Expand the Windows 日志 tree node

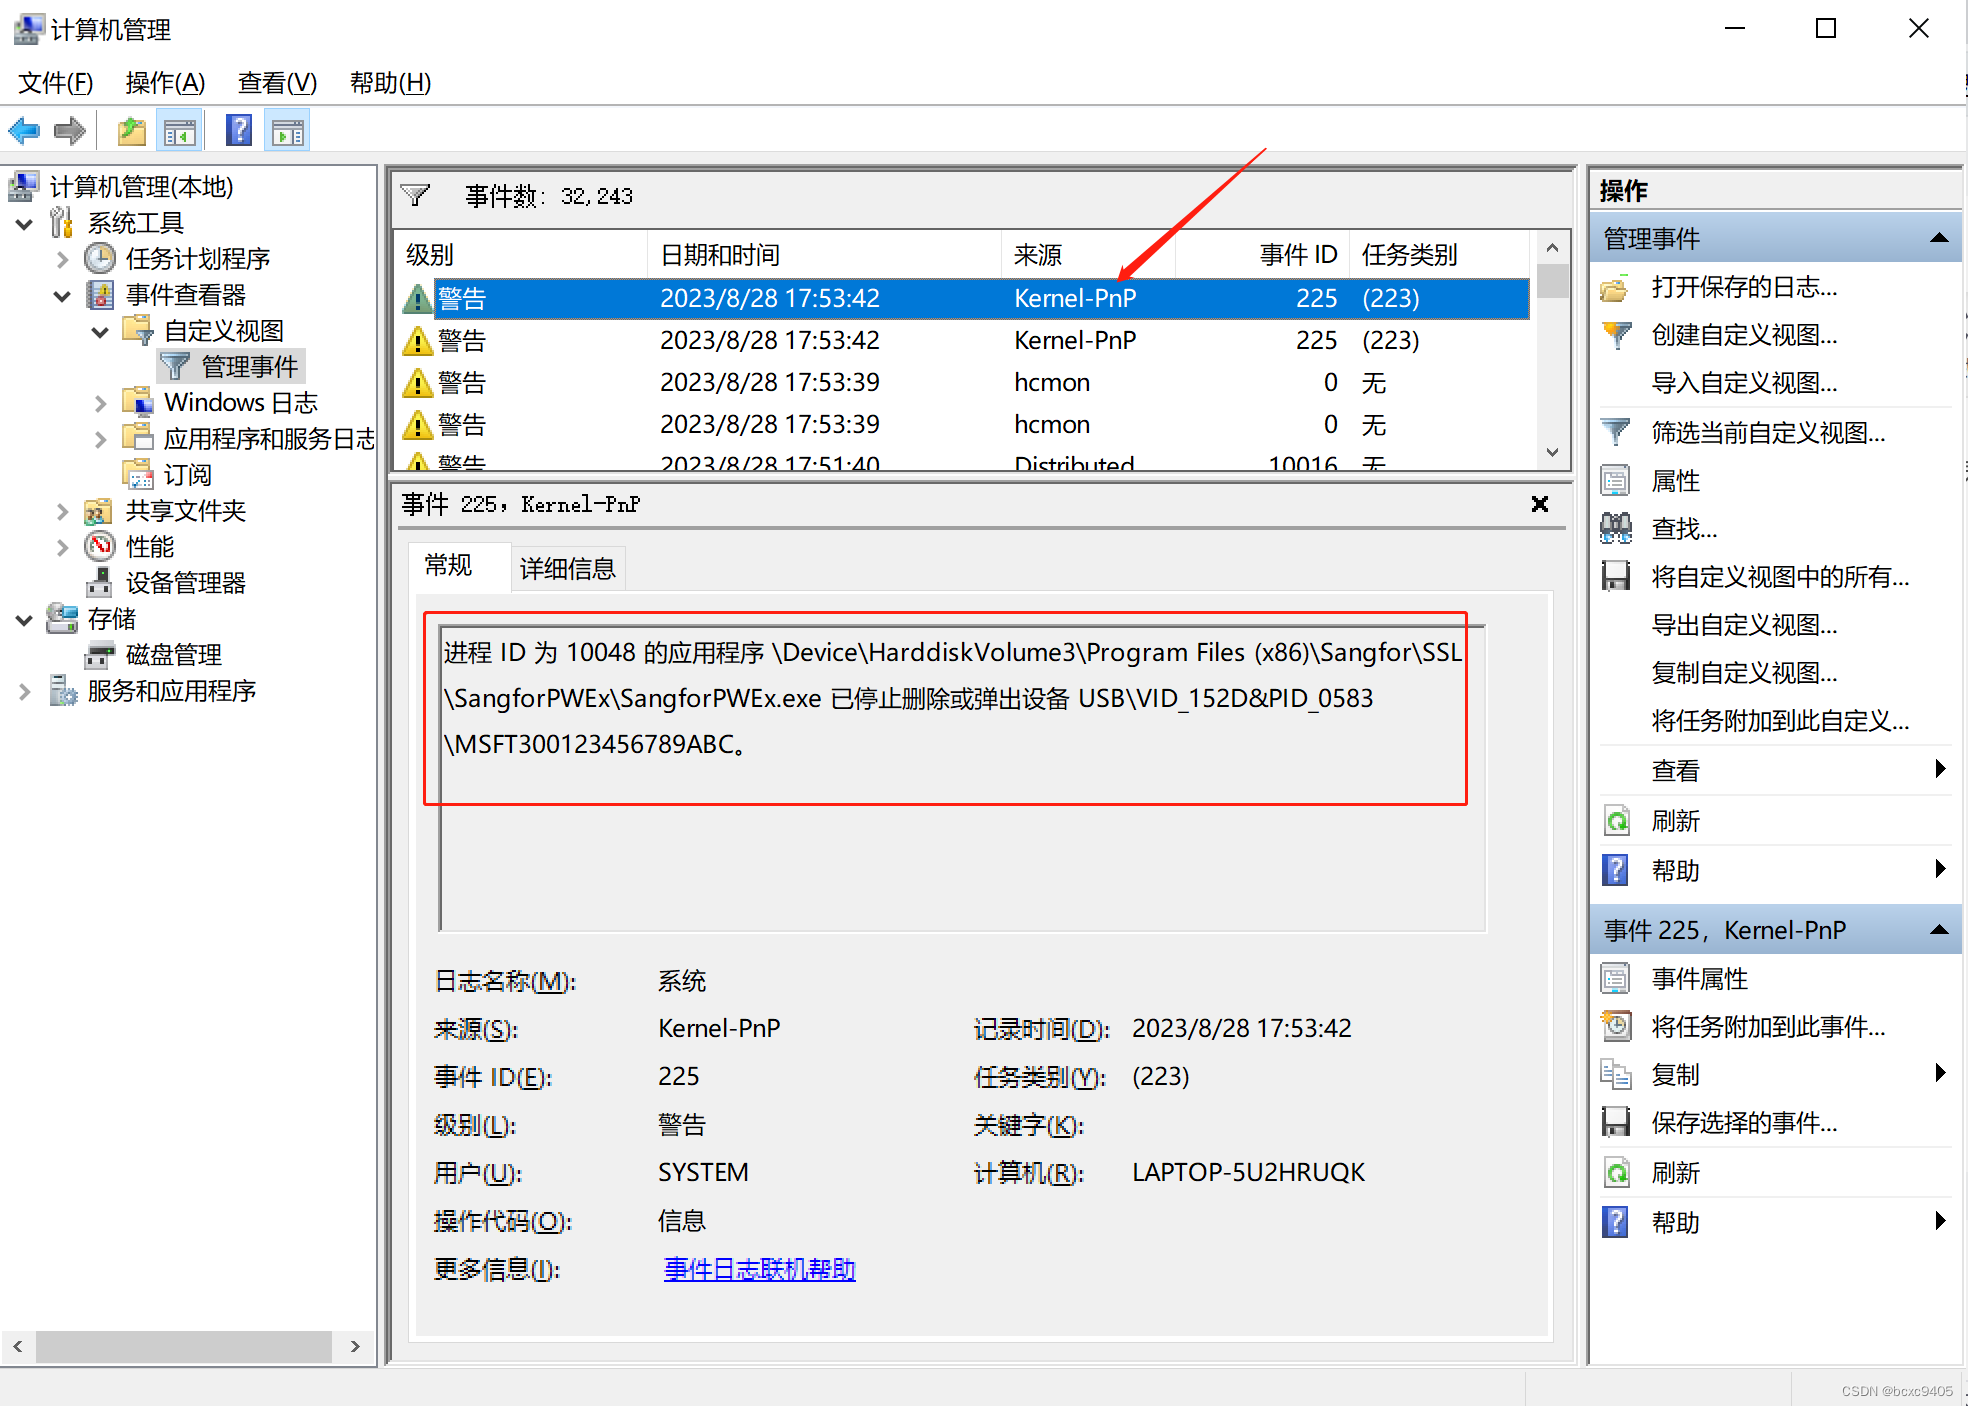click(x=100, y=403)
